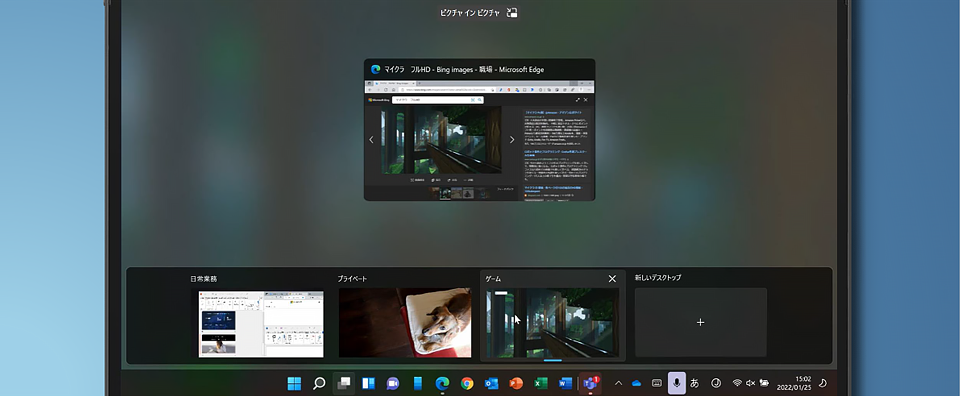Open the Wi-Fi network tray icon

point(737,384)
